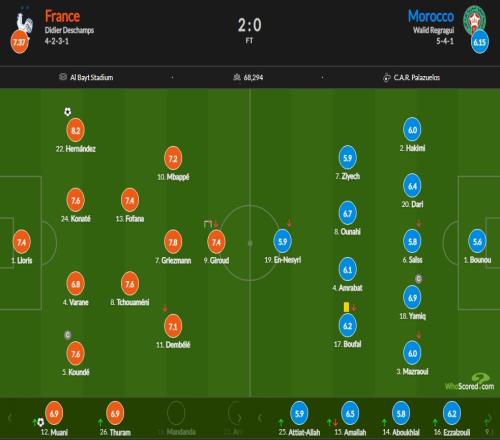Show previous Morocco substitutes with left chevron
The image size is (500, 440).
coord(260,418)
